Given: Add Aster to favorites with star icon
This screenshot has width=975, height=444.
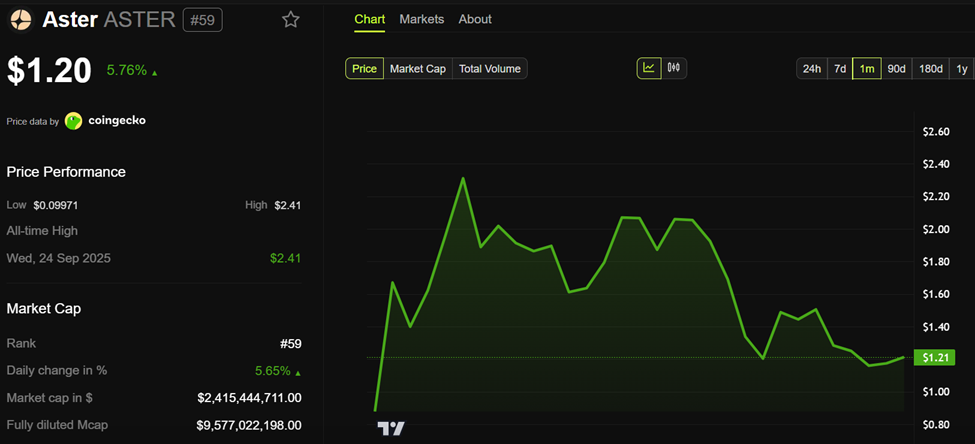Looking at the screenshot, I should tap(290, 19).
